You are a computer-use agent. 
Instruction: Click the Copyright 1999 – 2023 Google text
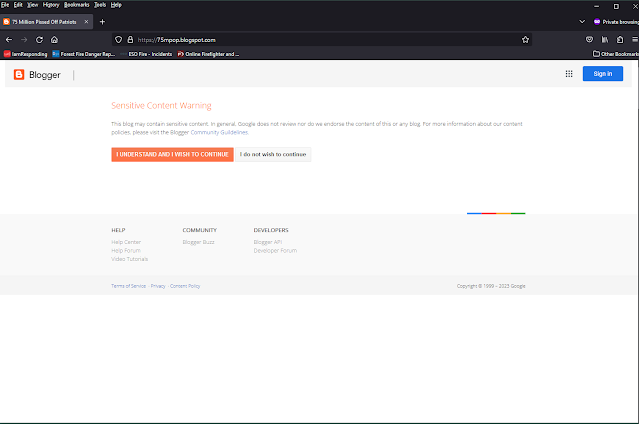[x=491, y=286]
